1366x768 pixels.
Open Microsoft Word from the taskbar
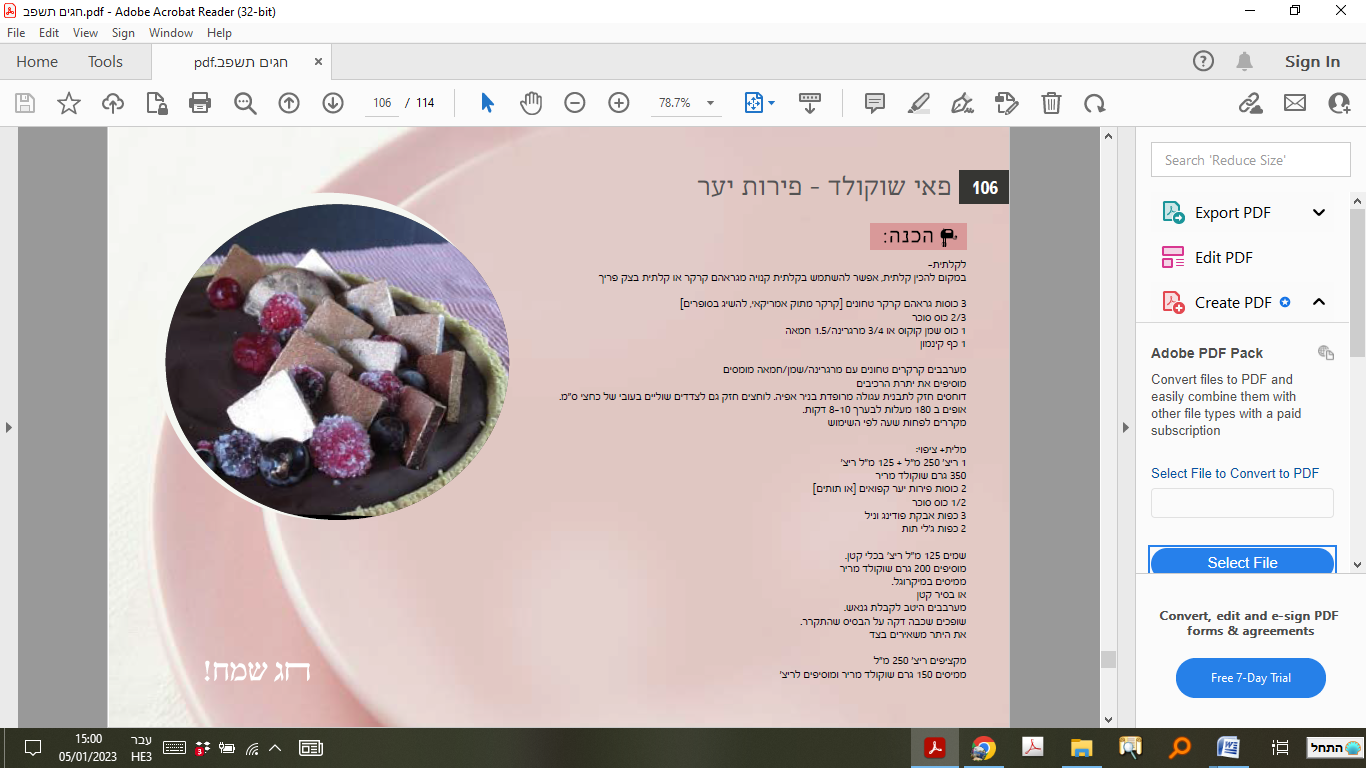[x=1229, y=748]
